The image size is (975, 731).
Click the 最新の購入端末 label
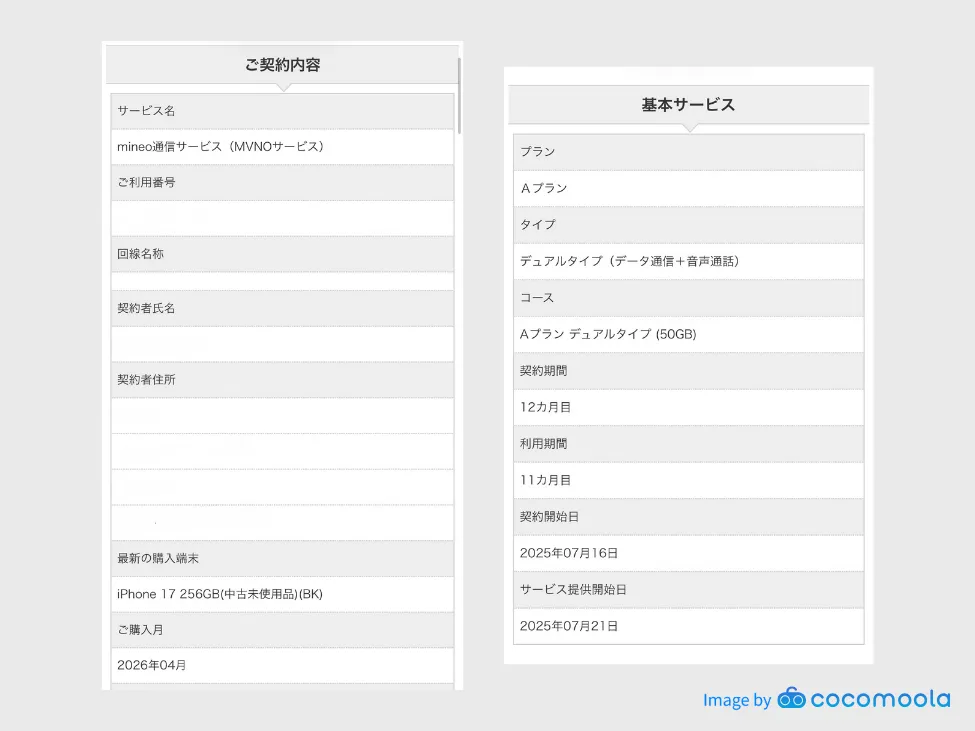click(x=158, y=558)
